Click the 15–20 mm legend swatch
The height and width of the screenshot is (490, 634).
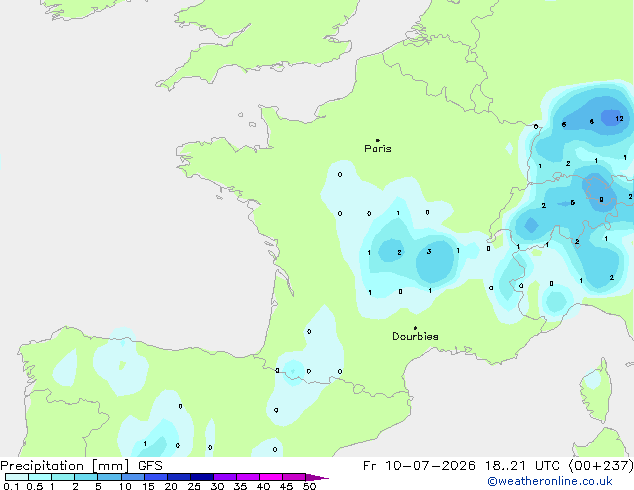click(155, 477)
